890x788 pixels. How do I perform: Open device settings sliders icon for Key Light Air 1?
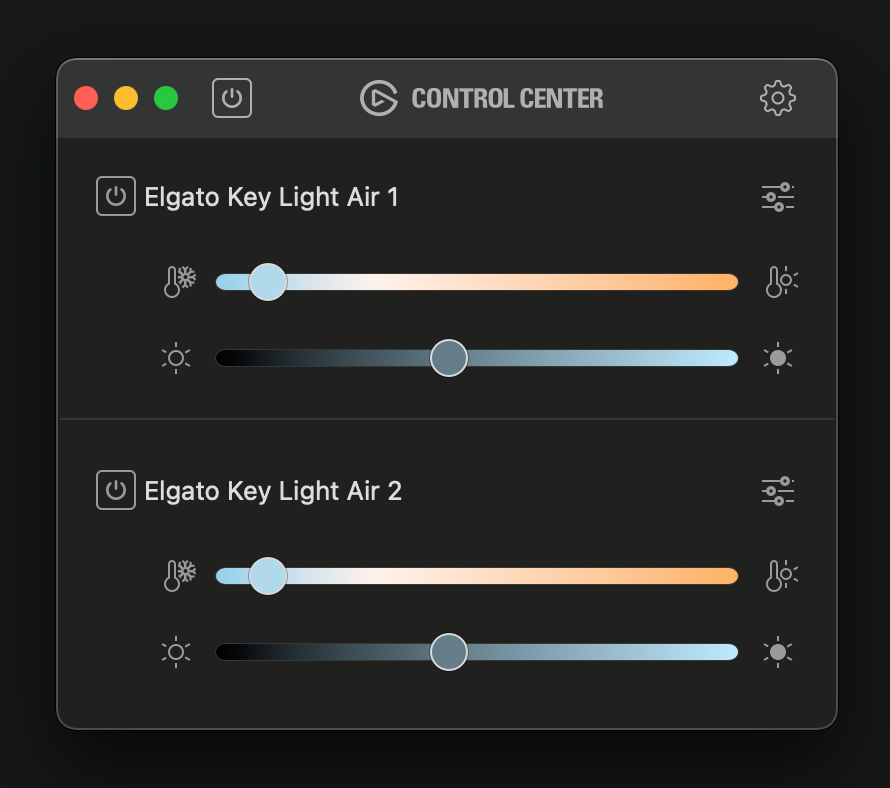coord(778,197)
